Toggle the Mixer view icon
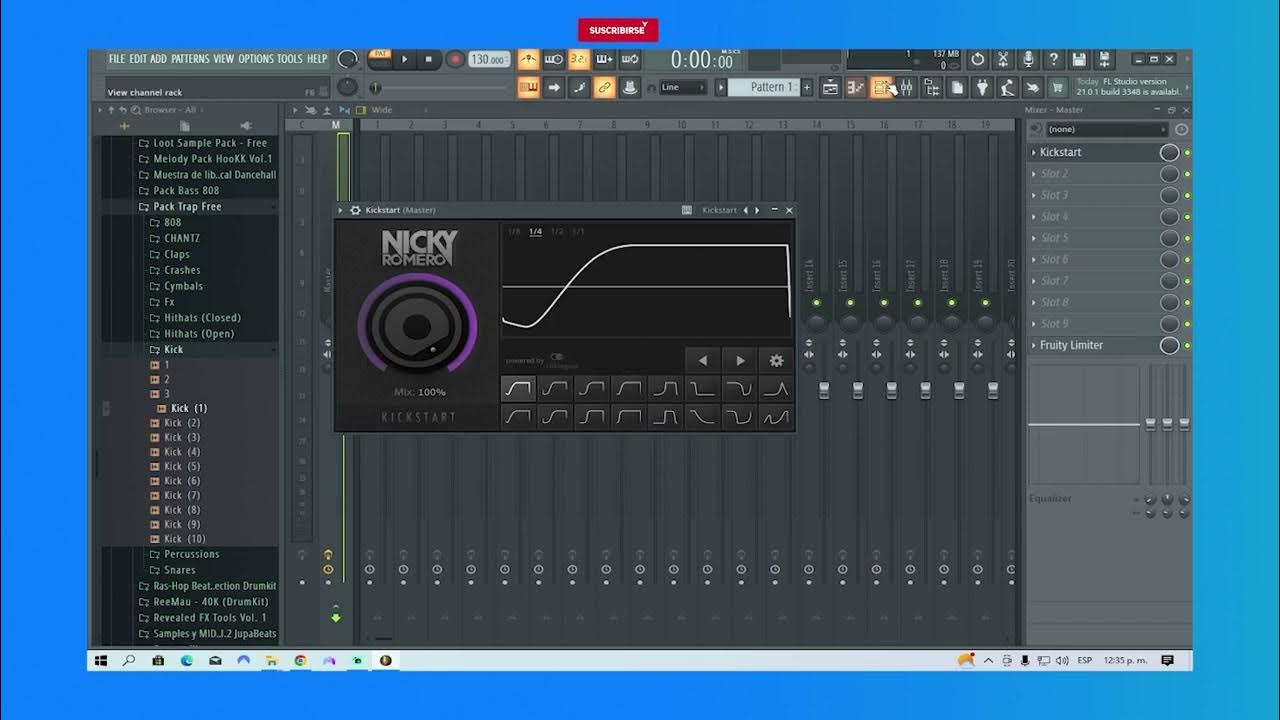The height and width of the screenshot is (720, 1280). 906,88
